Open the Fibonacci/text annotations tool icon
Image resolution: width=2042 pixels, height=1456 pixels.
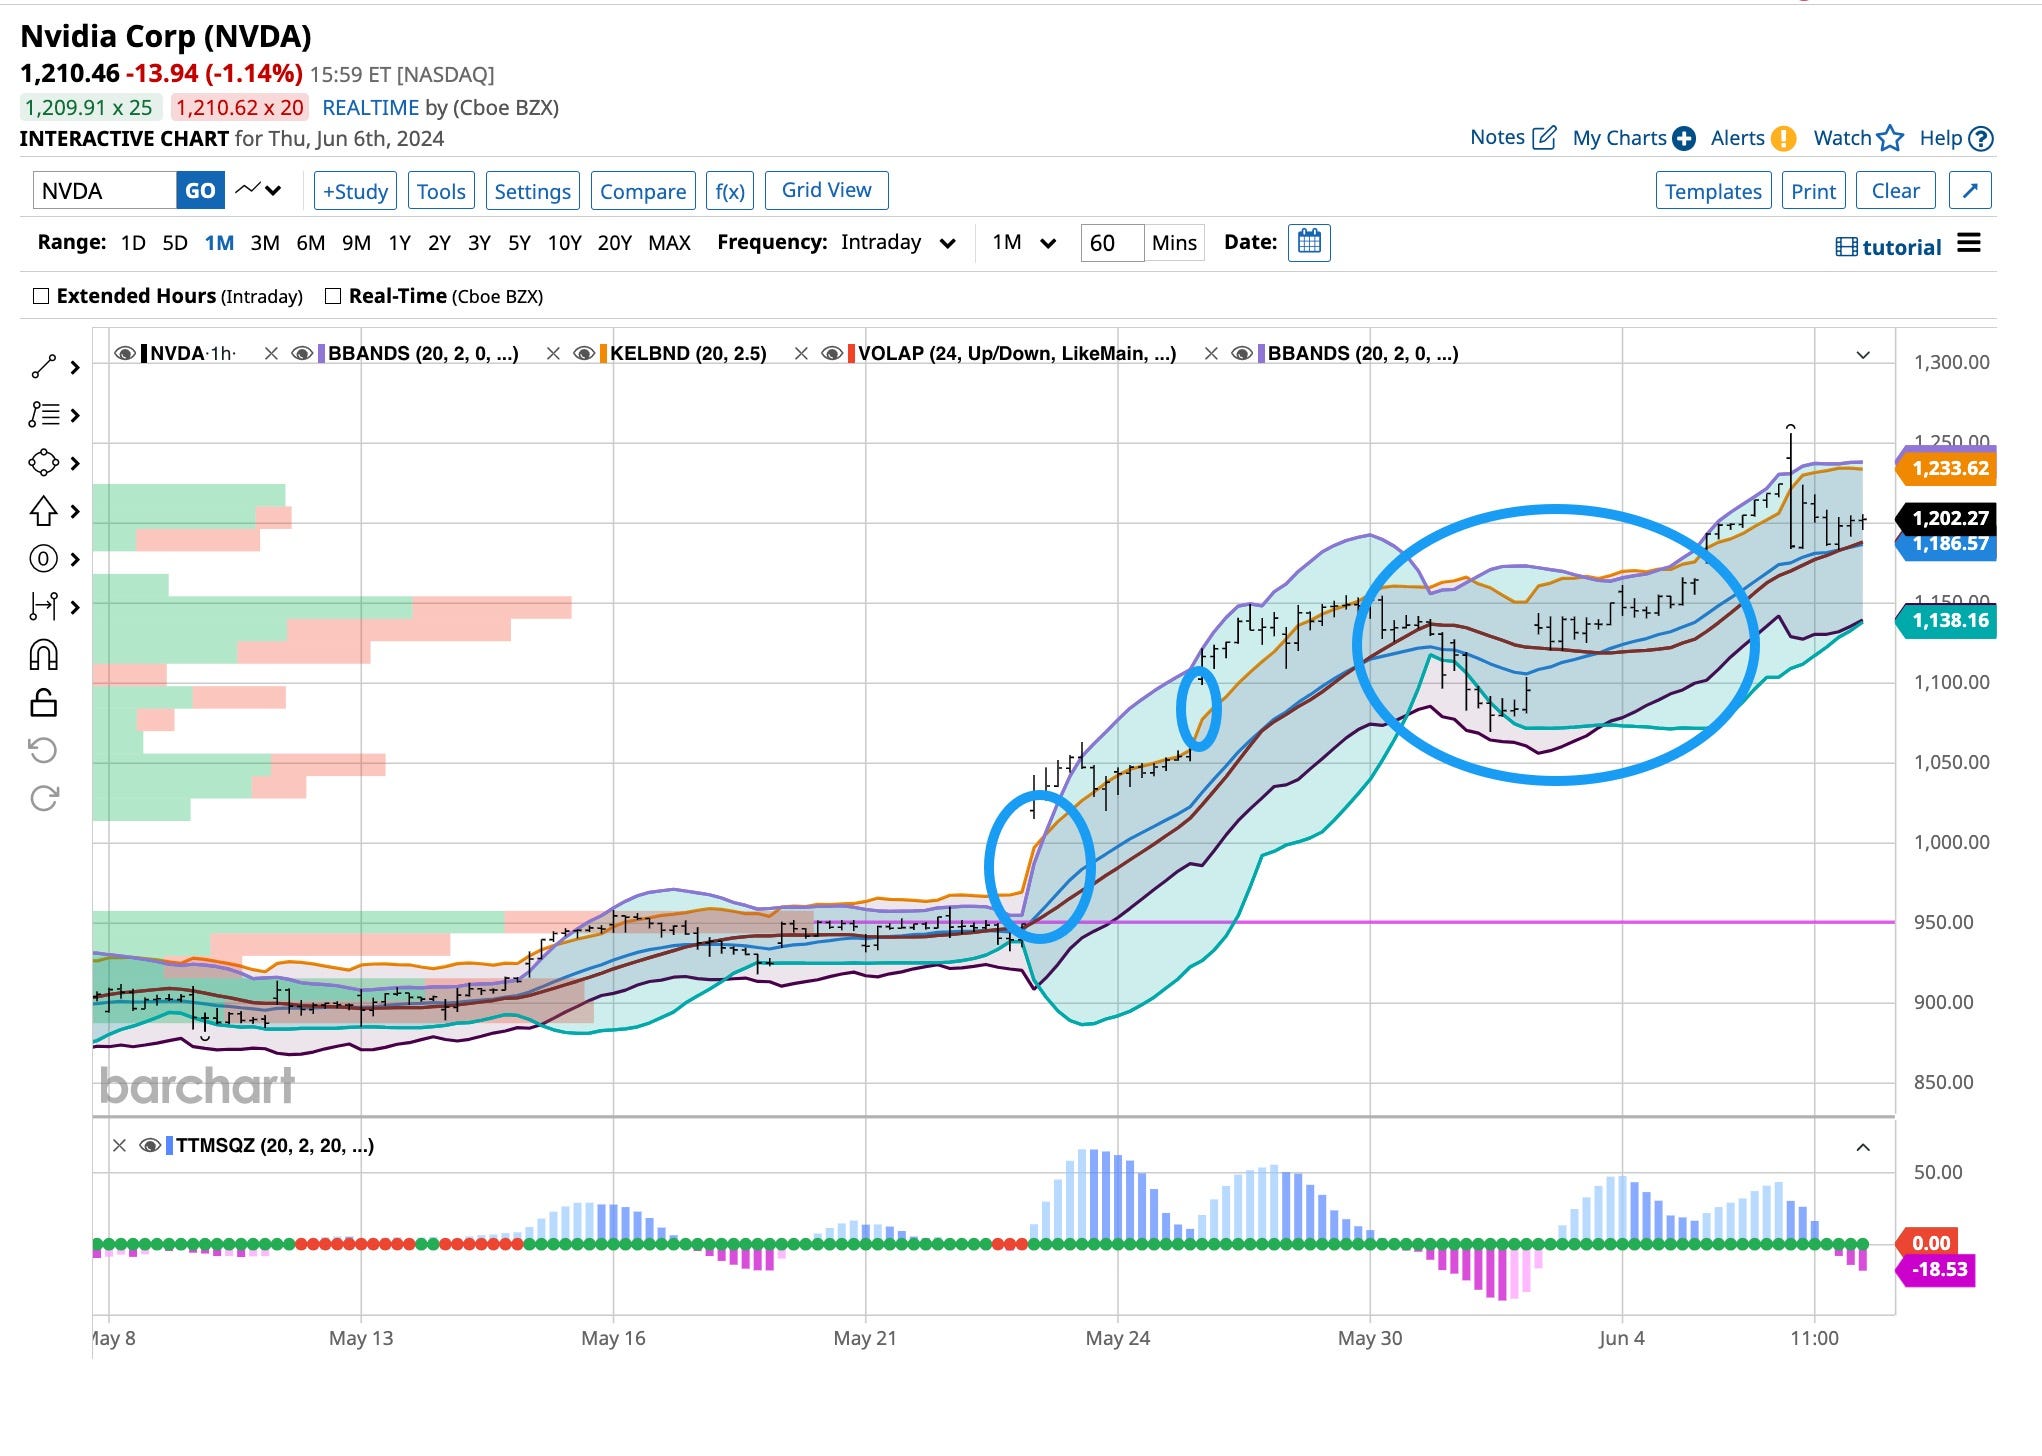click(43, 414)
